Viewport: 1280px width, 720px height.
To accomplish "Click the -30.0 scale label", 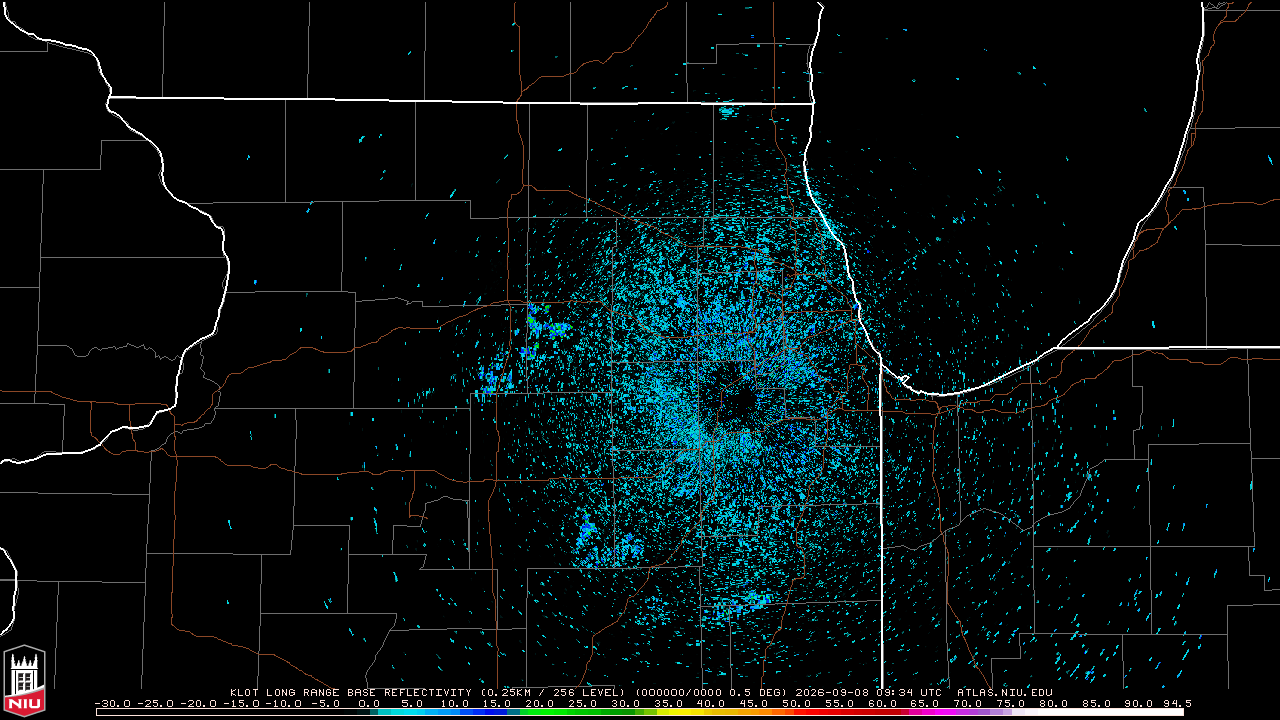I will coord(115,703).
